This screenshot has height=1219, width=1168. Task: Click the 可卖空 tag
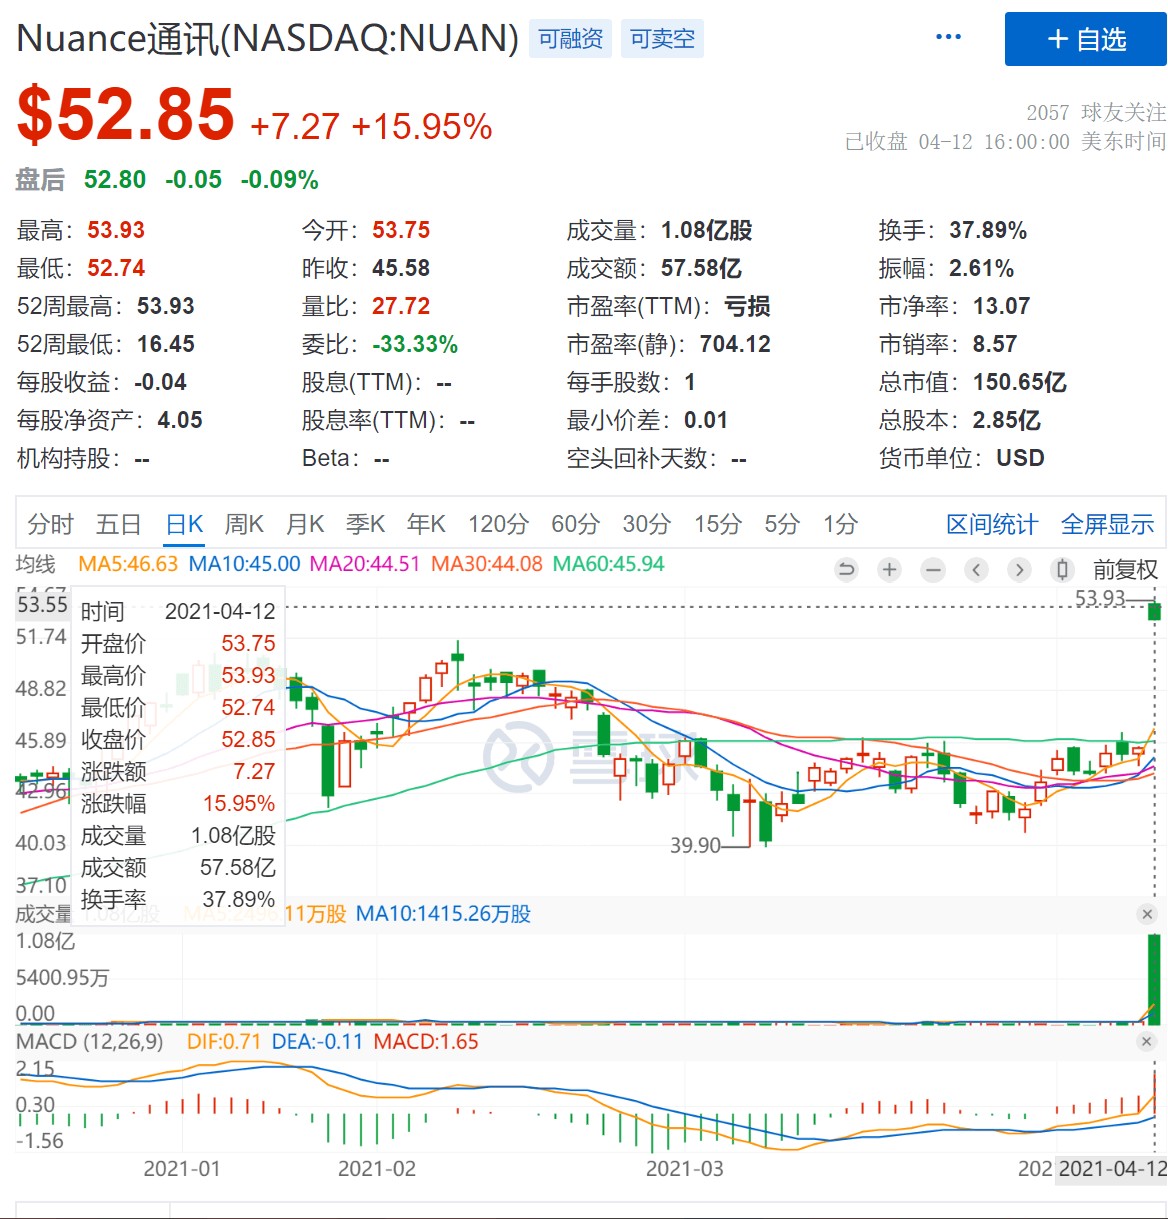(x=662, y=39)
